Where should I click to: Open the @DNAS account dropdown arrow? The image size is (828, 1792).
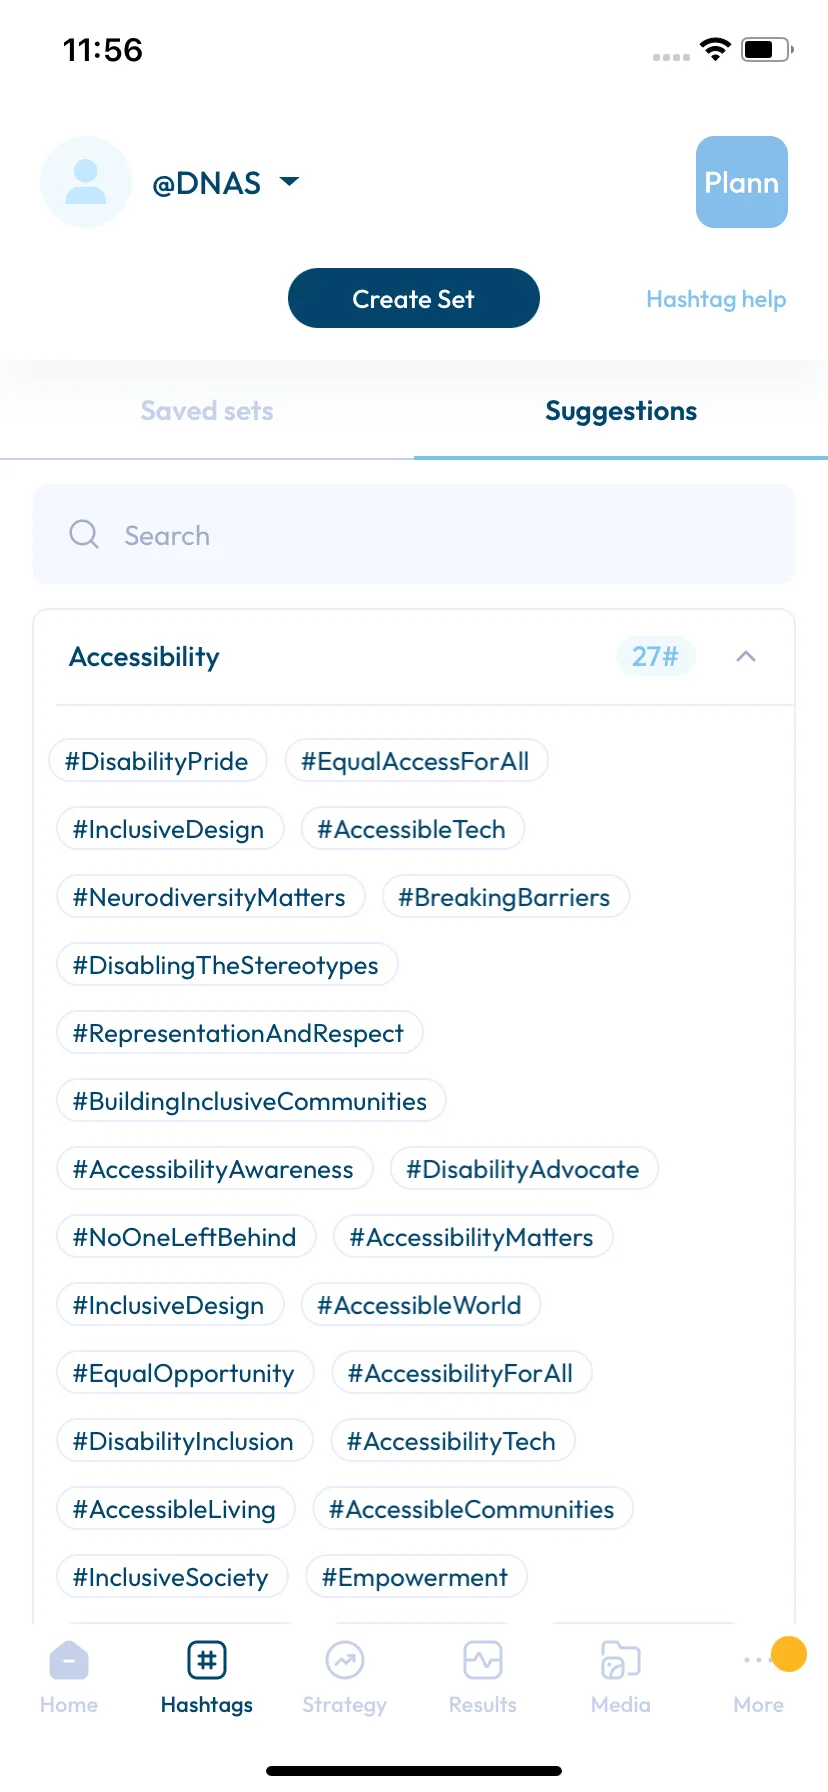click(x=289, y=182)
